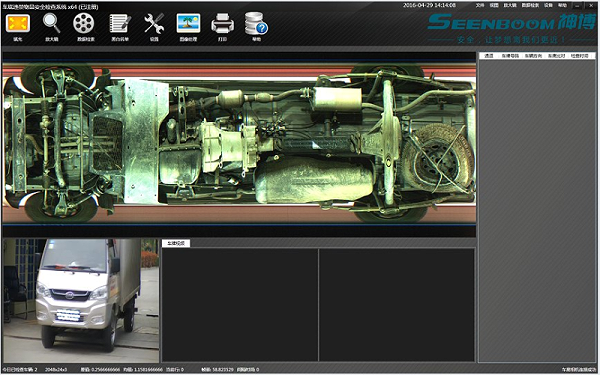Activate the magnifying glass tool
600x375 pixels.
click(x=51, y=24)
